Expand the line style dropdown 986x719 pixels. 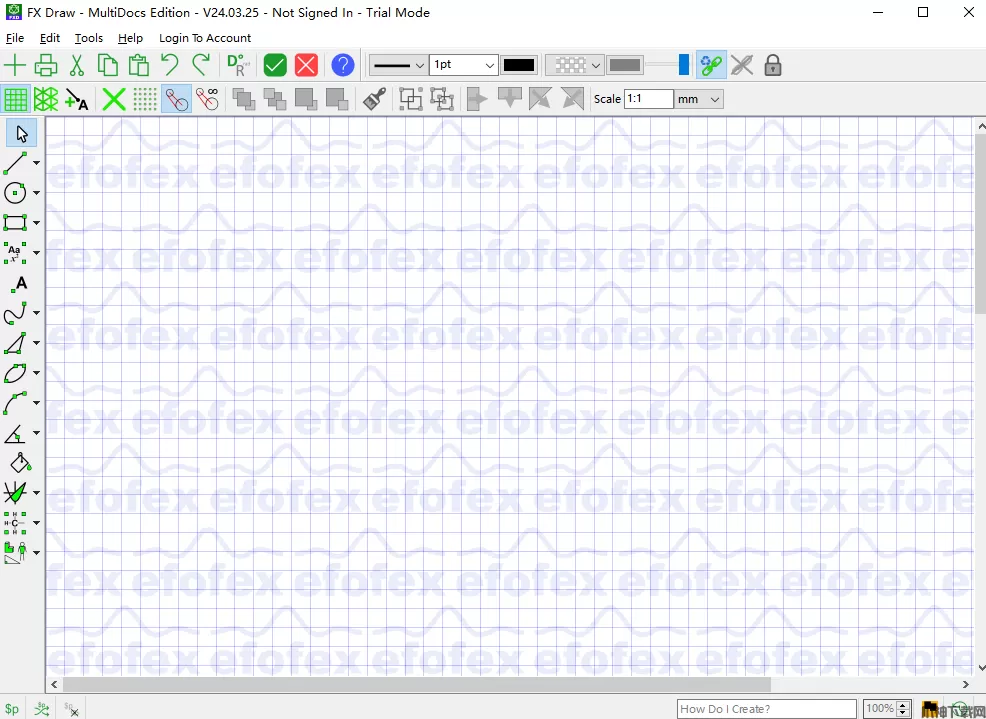pyautogui.click(x=398, y=65)
